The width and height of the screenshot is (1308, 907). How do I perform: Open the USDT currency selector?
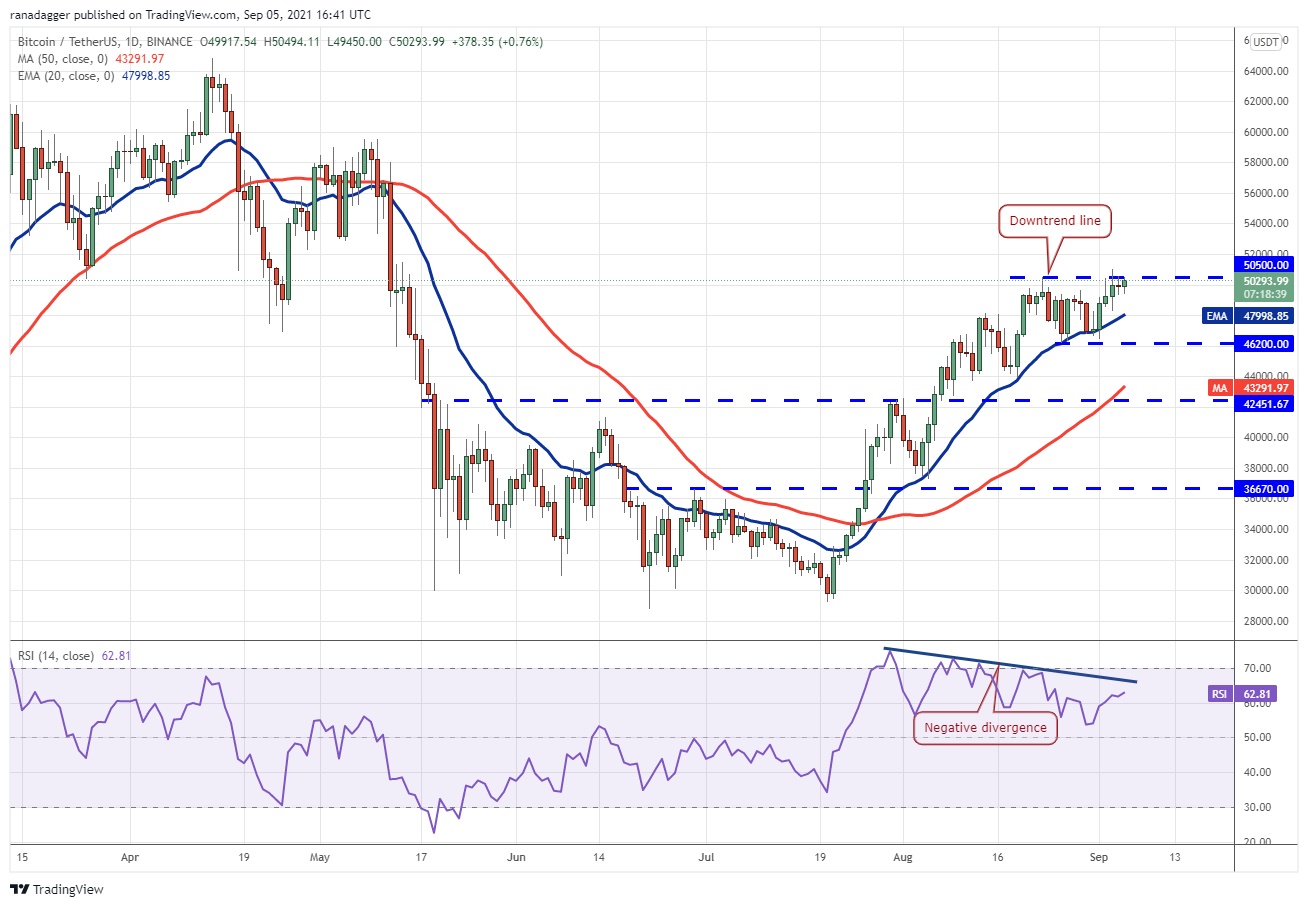1267,42
